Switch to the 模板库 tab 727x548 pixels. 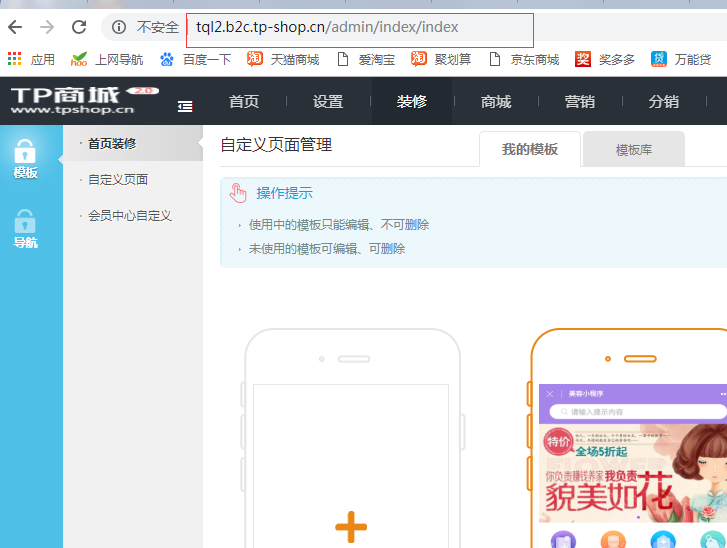pos(634,149)
